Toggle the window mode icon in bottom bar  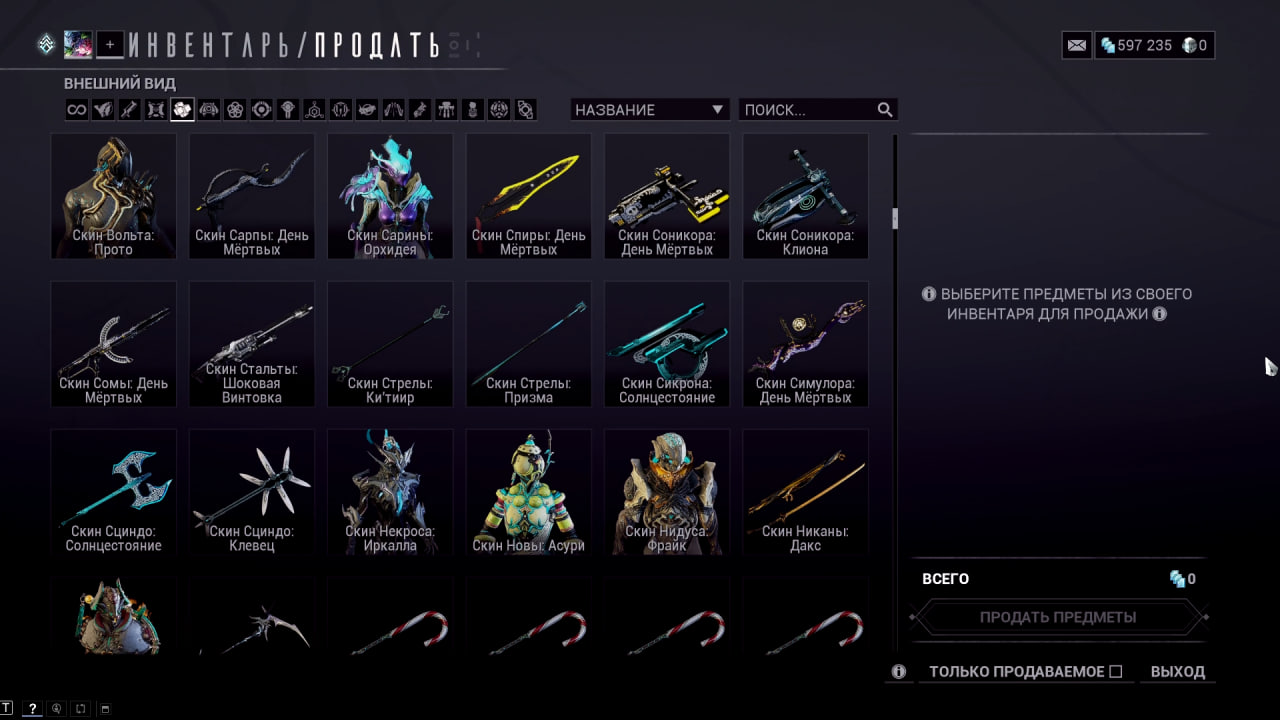[105, 709]
